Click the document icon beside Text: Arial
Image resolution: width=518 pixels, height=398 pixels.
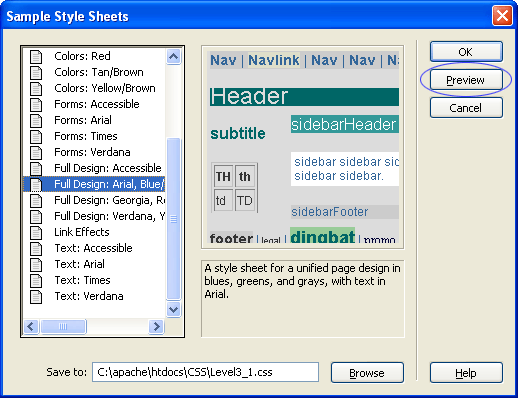pyautogui.click(x=36, y=264)
